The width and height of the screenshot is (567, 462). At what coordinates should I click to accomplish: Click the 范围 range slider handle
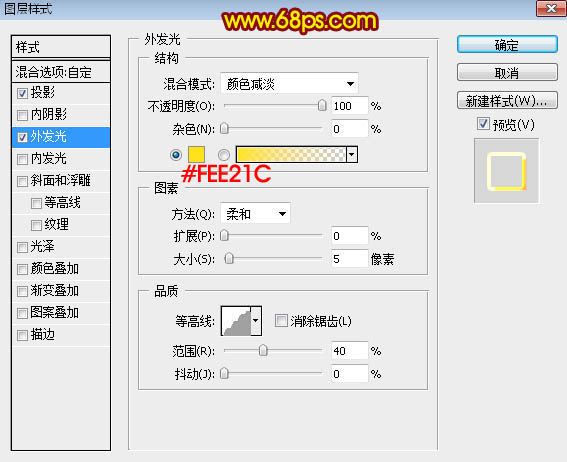click(x=263, y=350)
